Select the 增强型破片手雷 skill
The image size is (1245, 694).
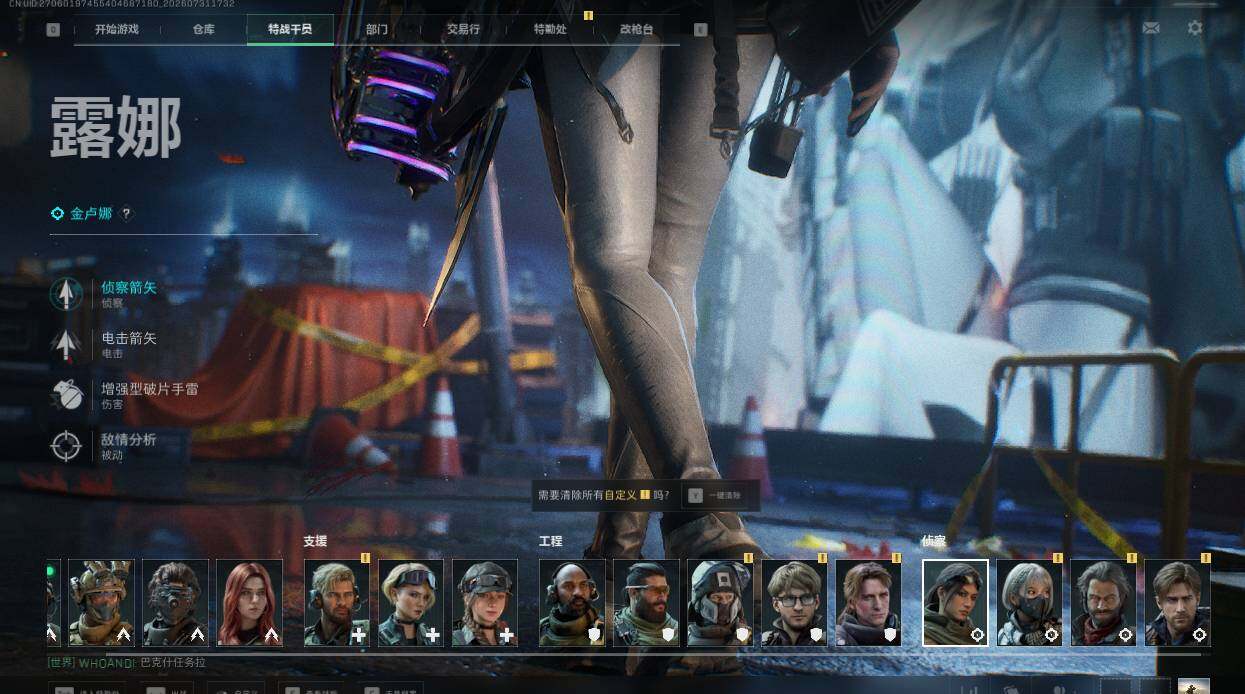point(124,394)
